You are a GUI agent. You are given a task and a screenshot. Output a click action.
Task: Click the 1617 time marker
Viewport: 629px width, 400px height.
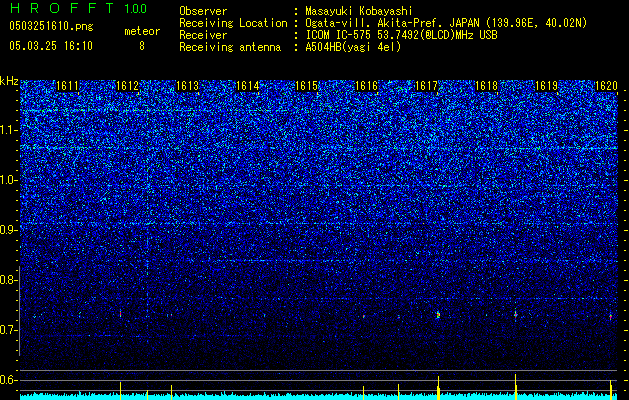point(426,86)
